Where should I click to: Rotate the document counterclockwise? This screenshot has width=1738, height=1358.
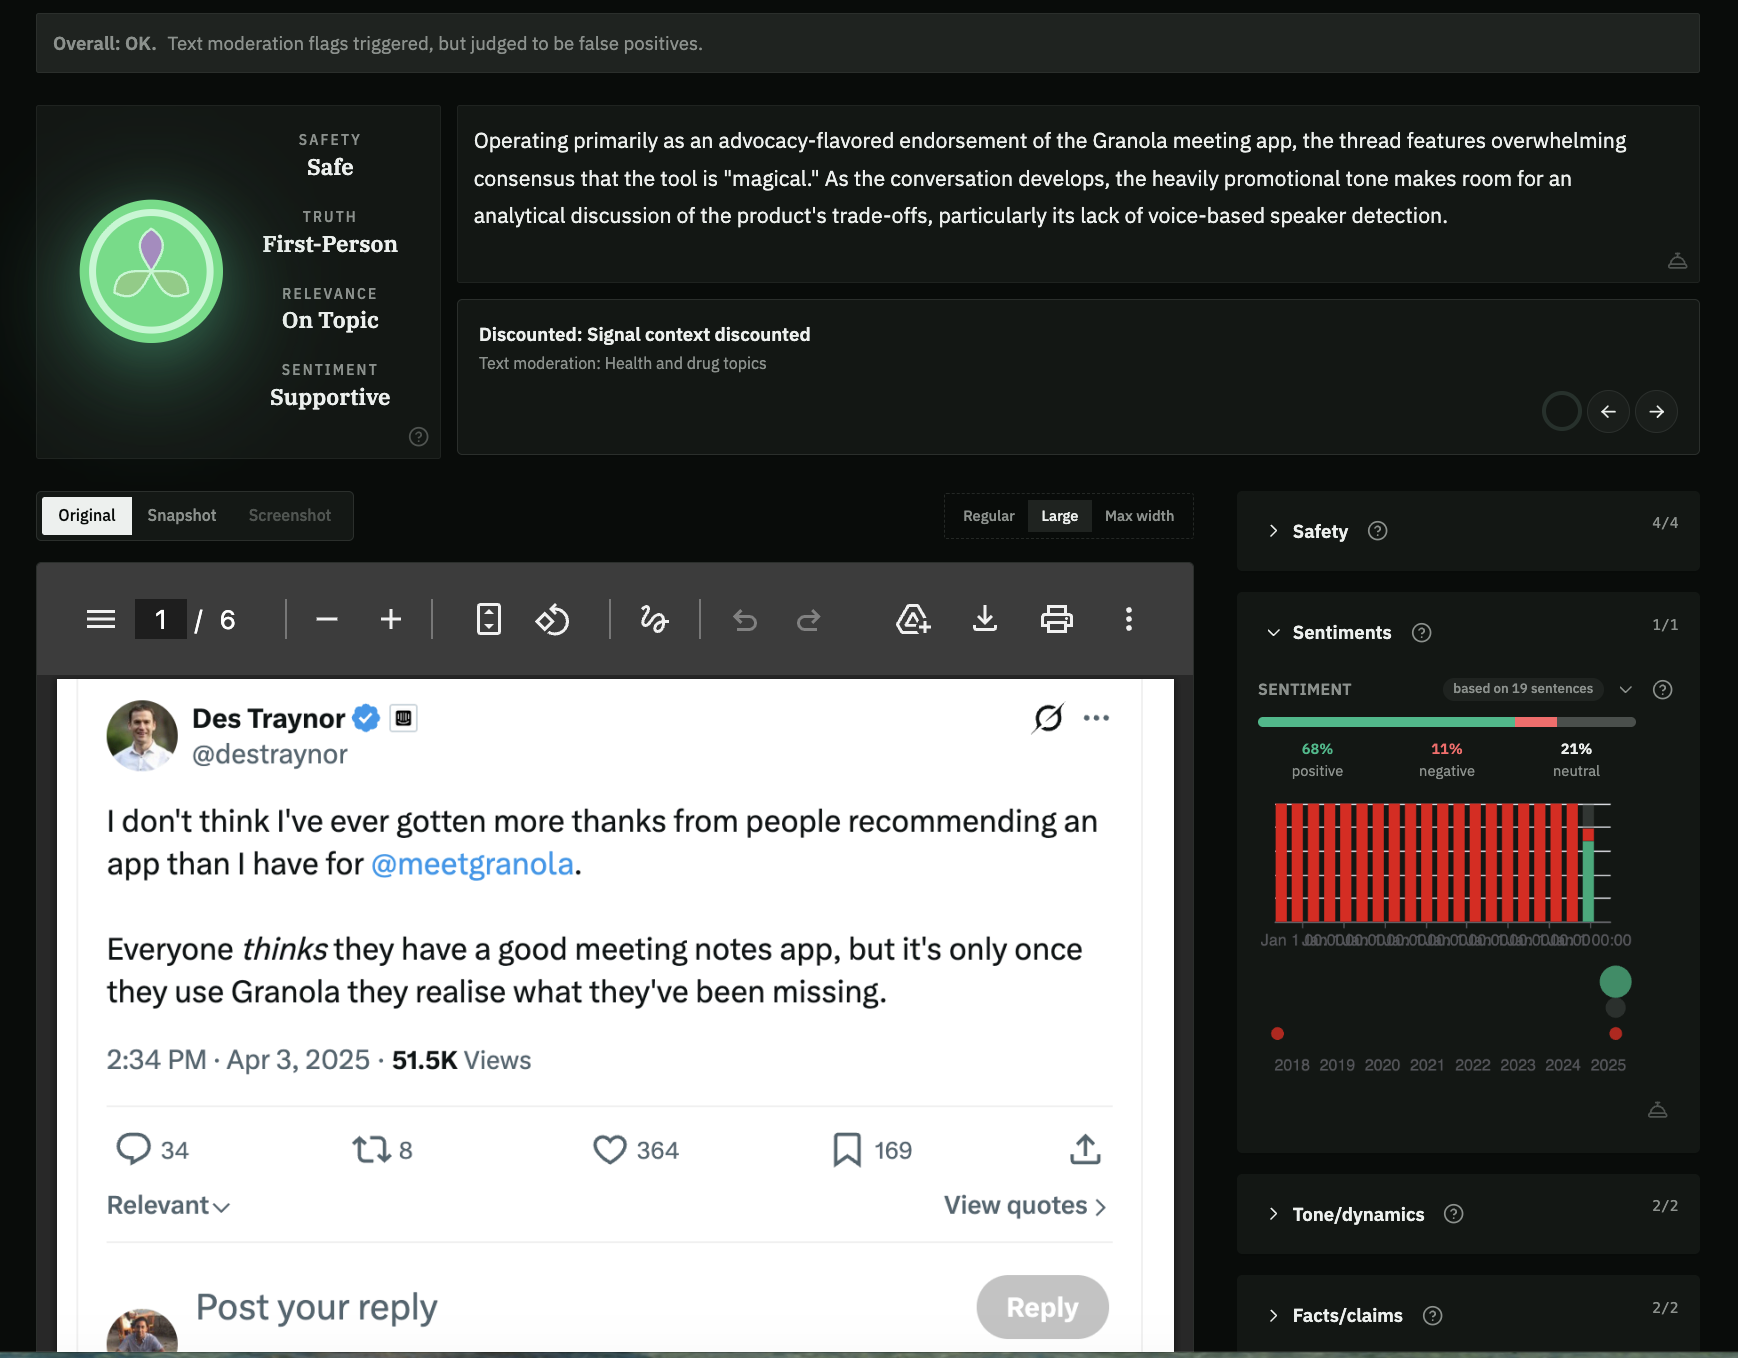coord(552,620)
